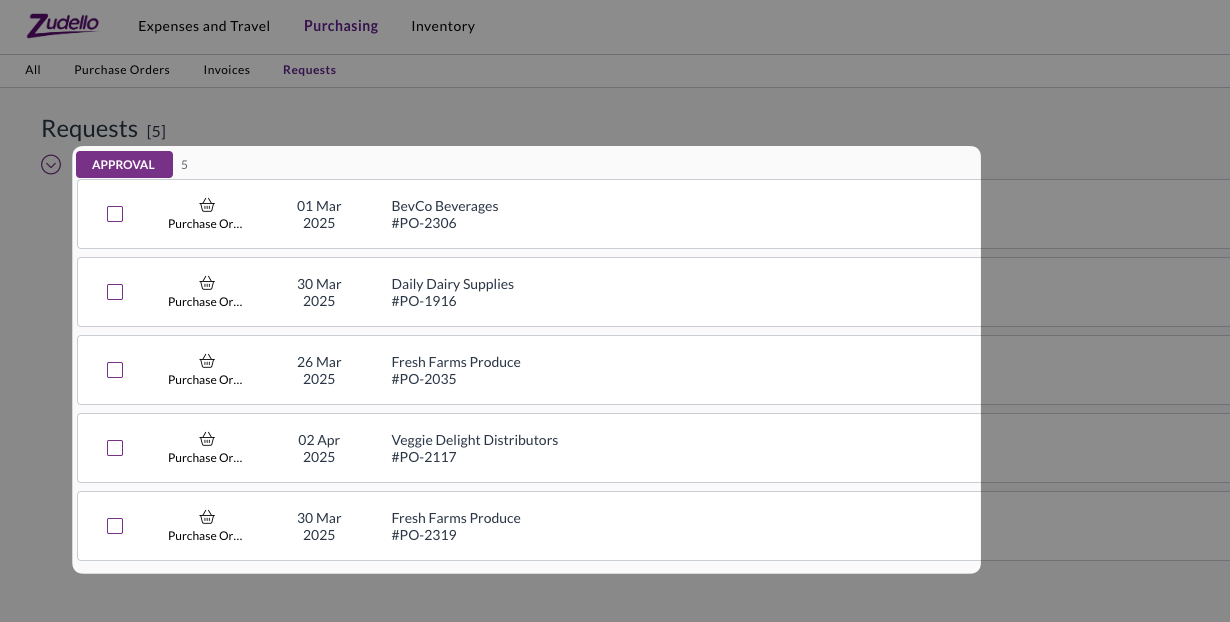Select checkbox for Fresh Farms Produce #PO-2035
Image resolution: width=1230 pixels, height=622 pixels.
click(x=115, y=370)
